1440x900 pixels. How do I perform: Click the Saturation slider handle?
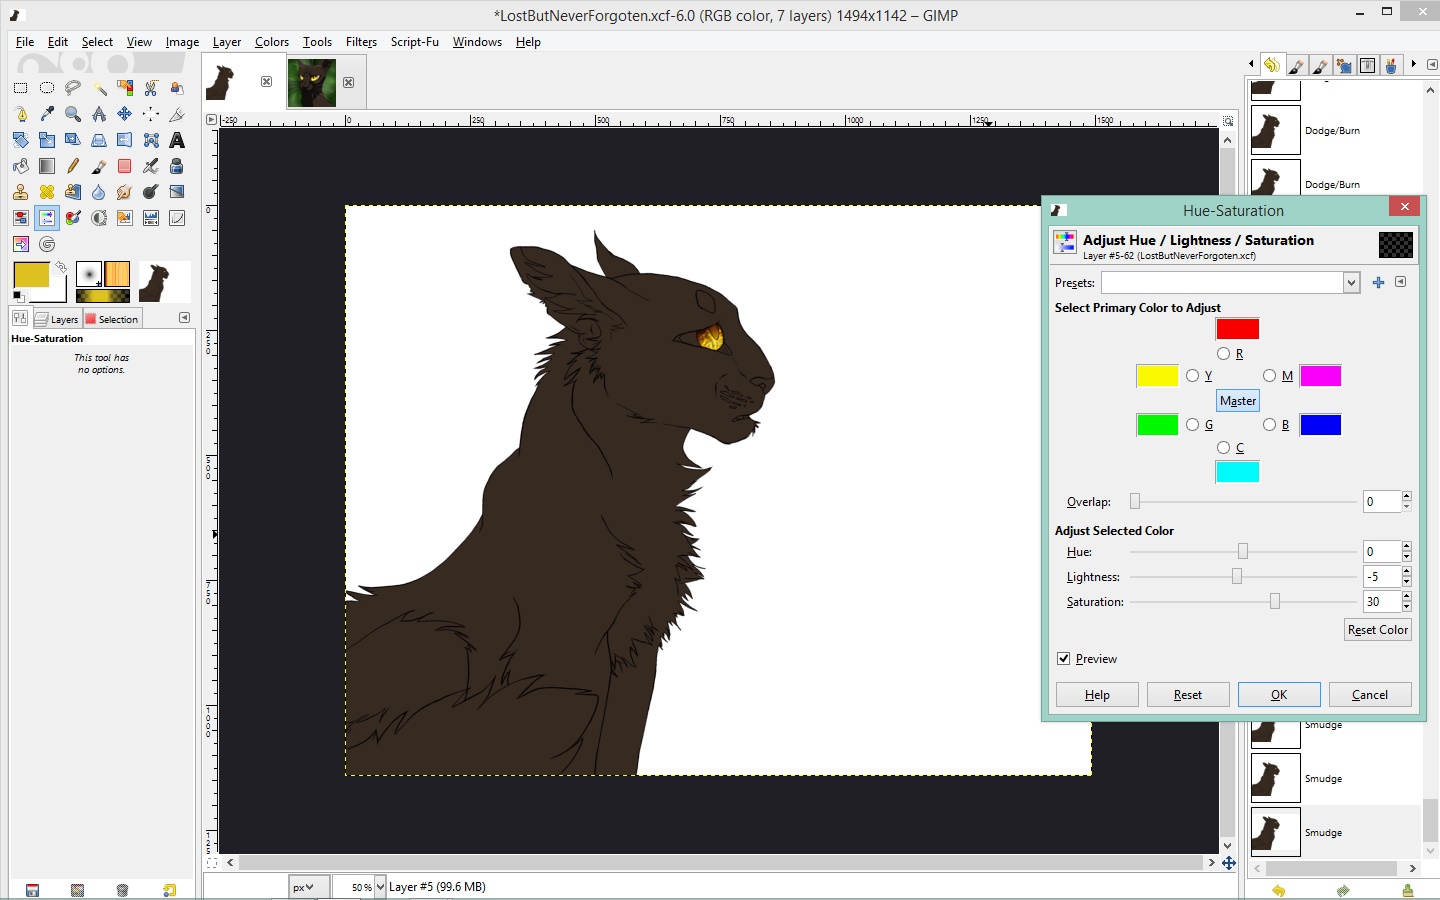(1274, 601)
